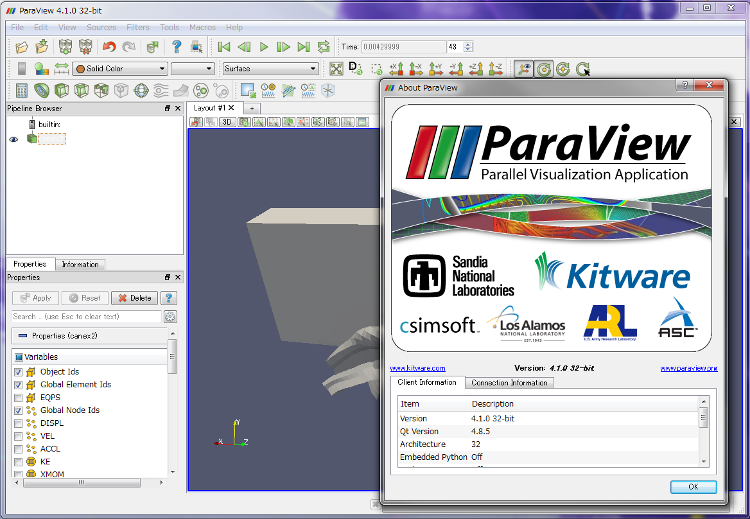Open the File menu
The image size is (750, 519).
click(x=17, y=27)
